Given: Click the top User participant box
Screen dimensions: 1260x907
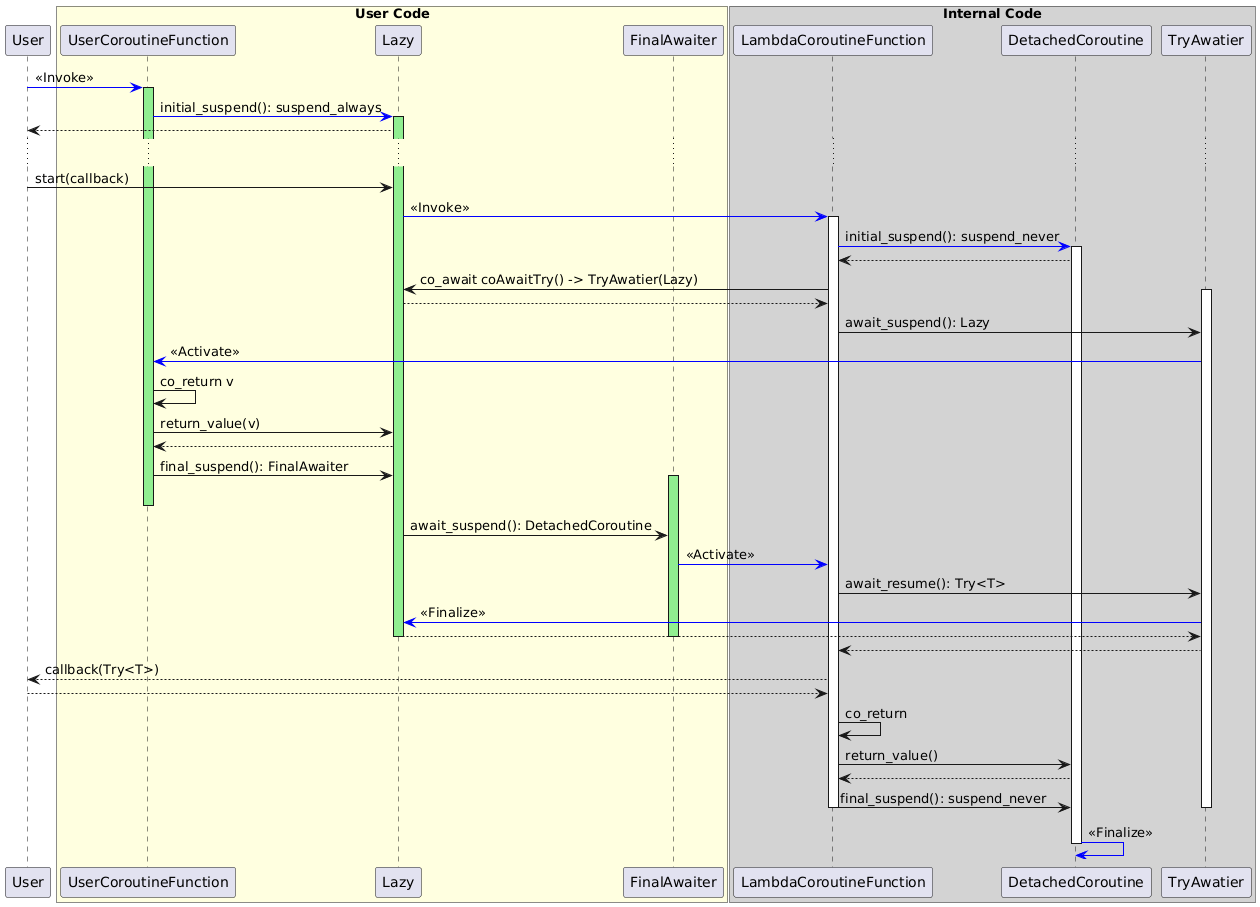Looking at the screenshot, I should (27, 40).
